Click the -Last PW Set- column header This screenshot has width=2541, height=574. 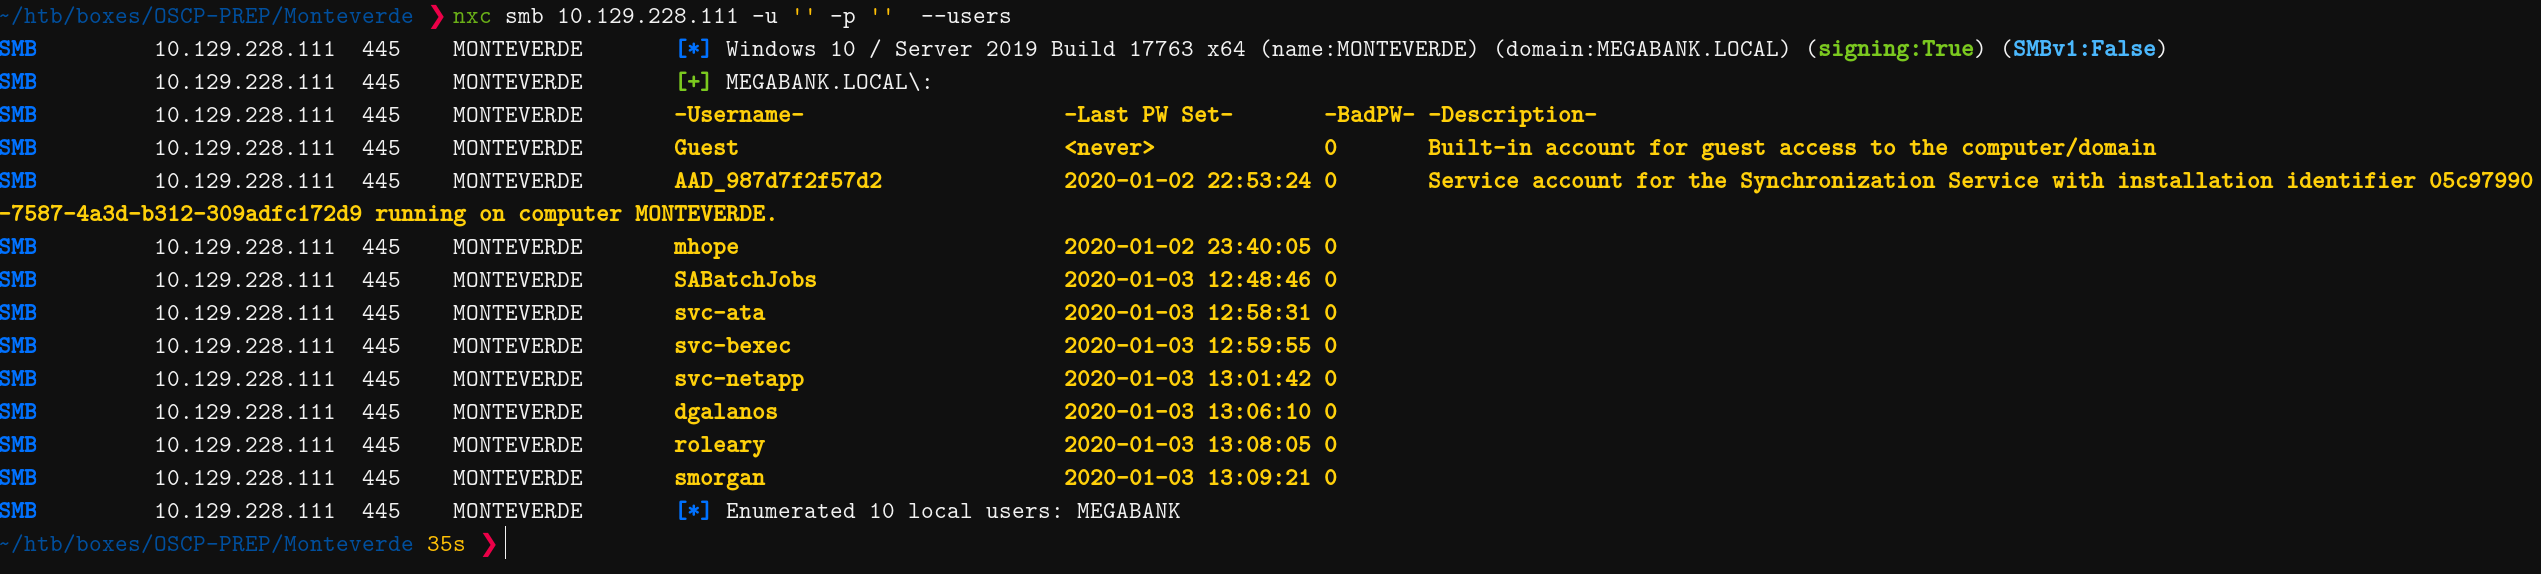tap(1148, 115)
